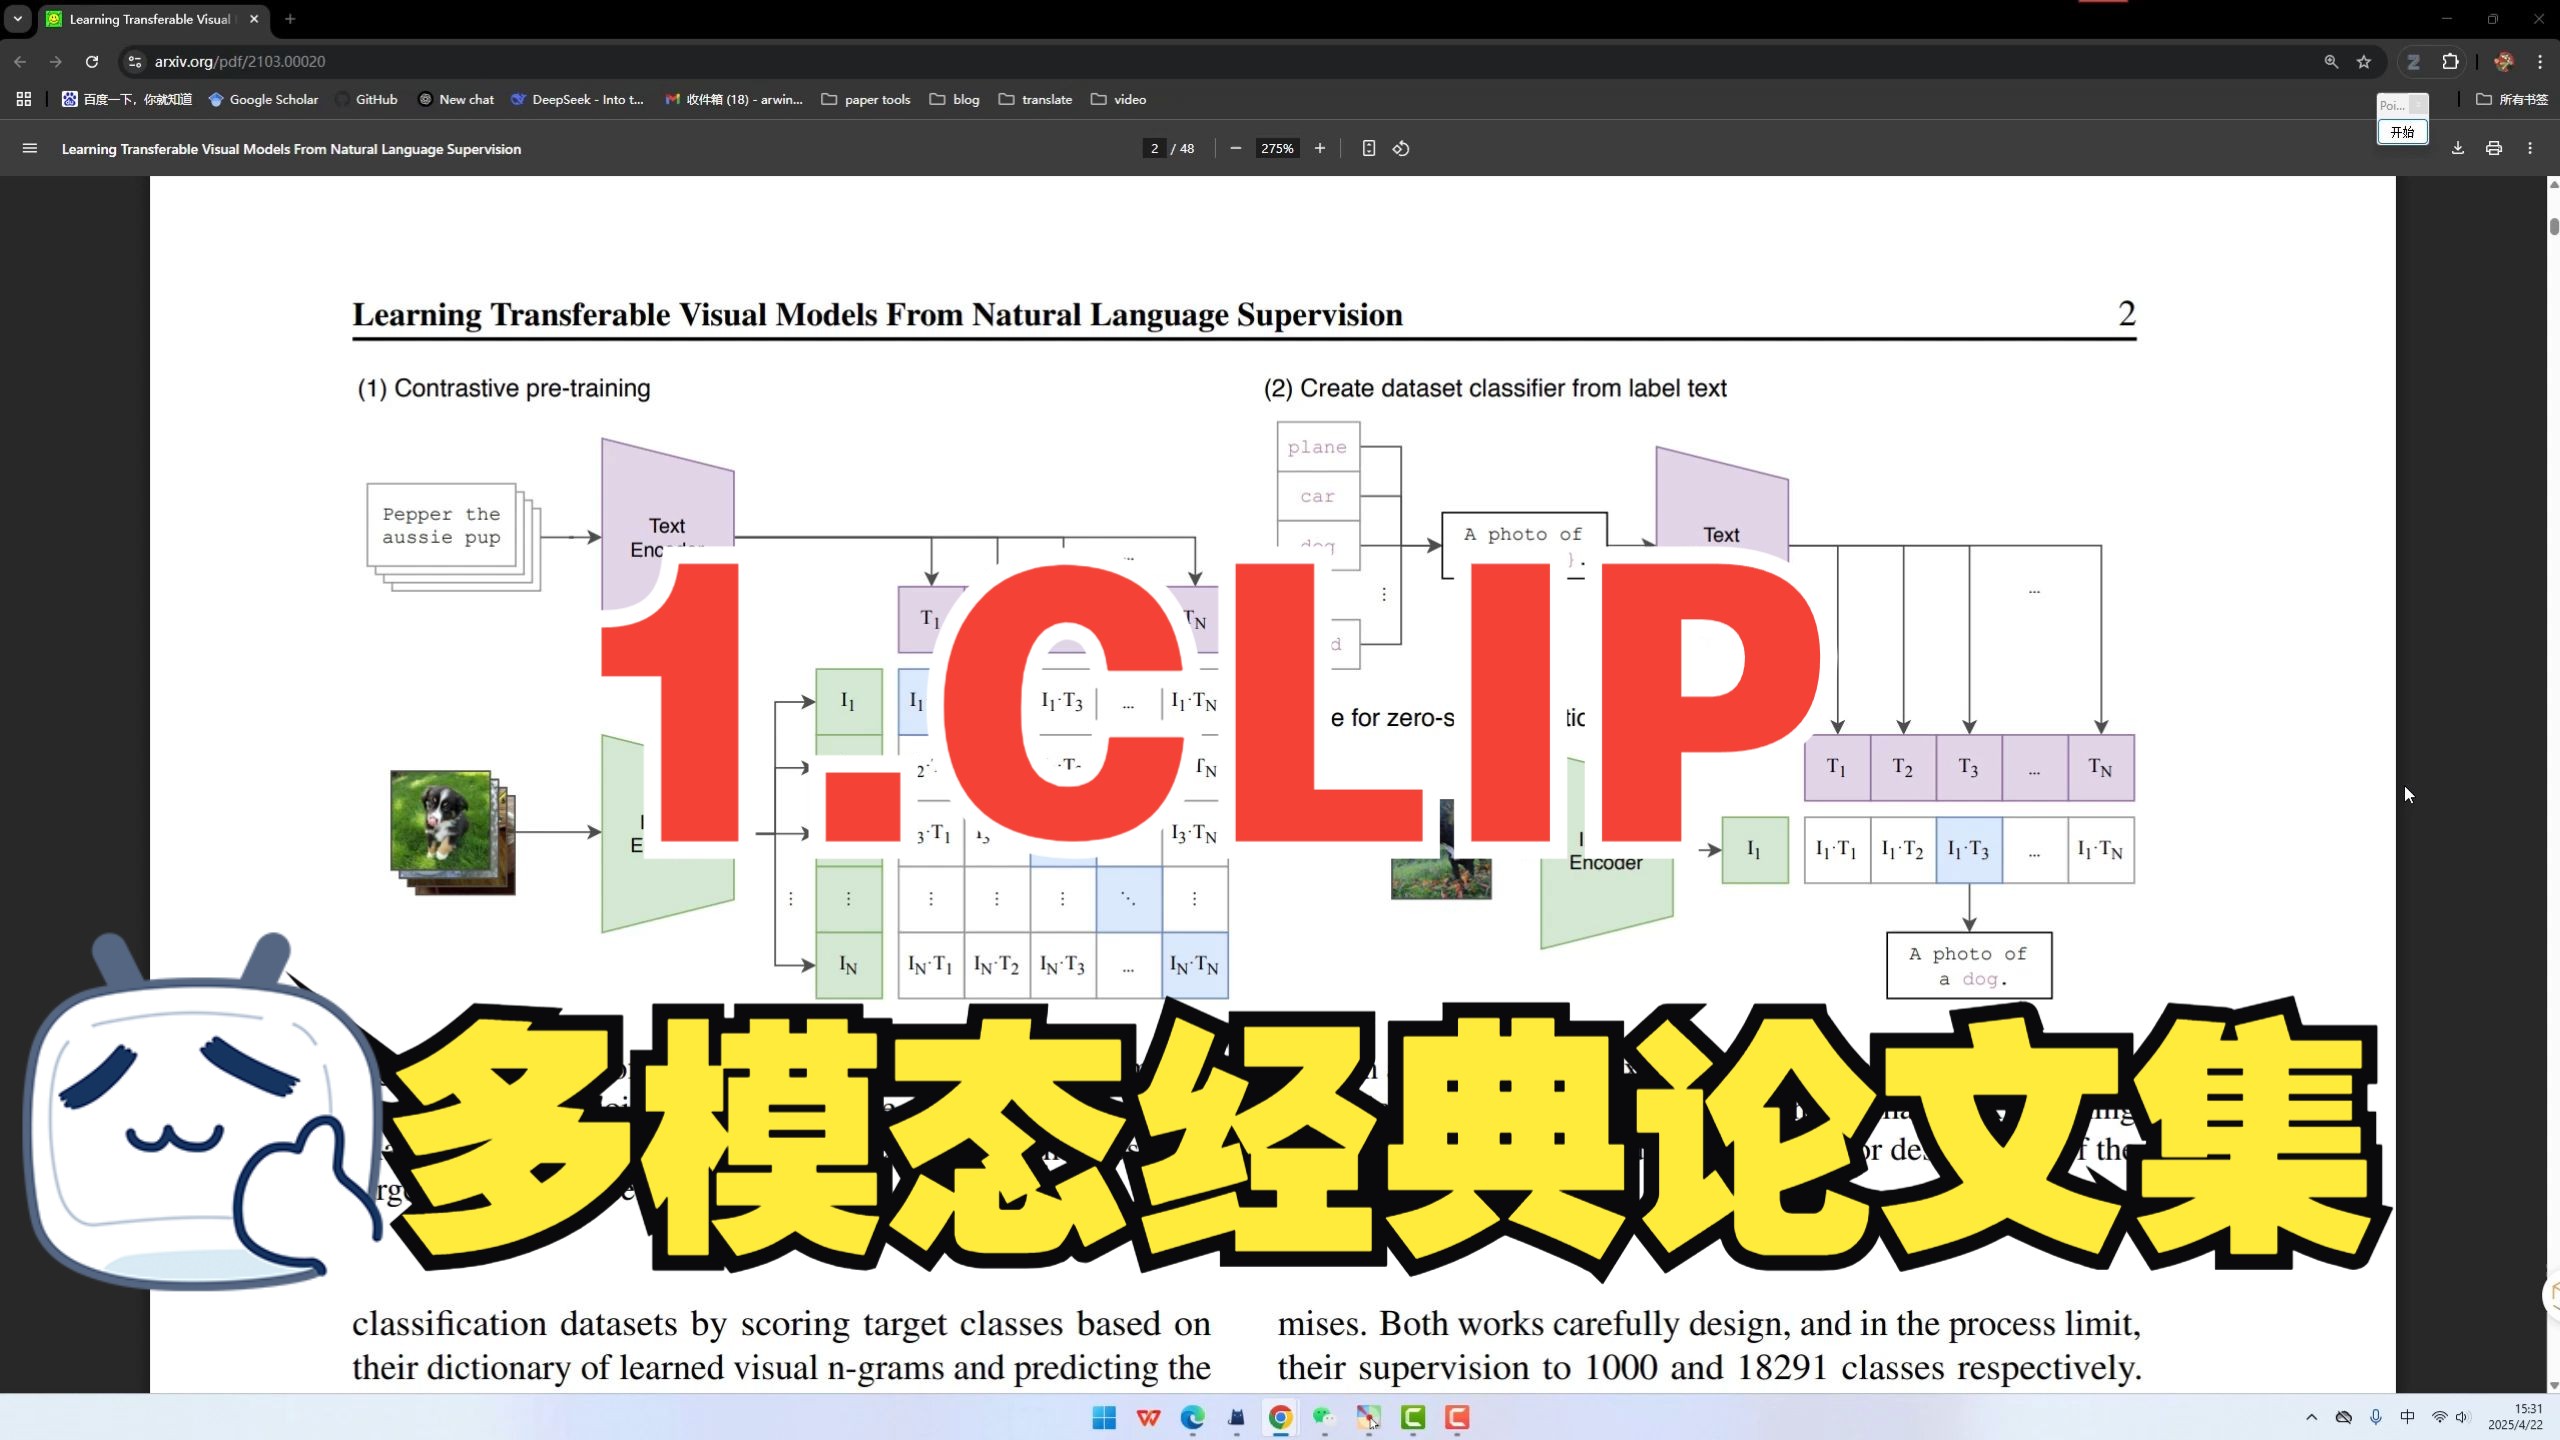
Task: Switch to Chrome in the taskbar
Action: pos(1280,1417)
